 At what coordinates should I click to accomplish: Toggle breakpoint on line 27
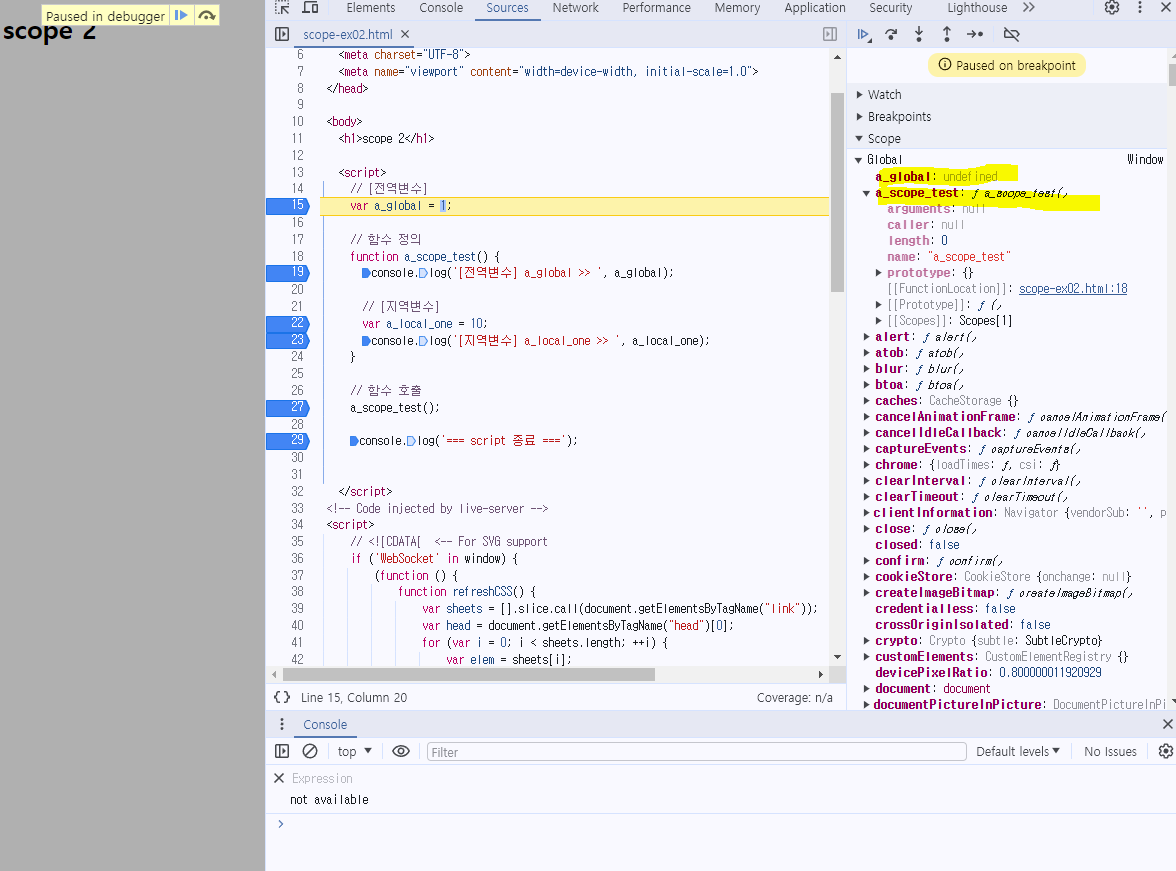[x=288, y=407]
